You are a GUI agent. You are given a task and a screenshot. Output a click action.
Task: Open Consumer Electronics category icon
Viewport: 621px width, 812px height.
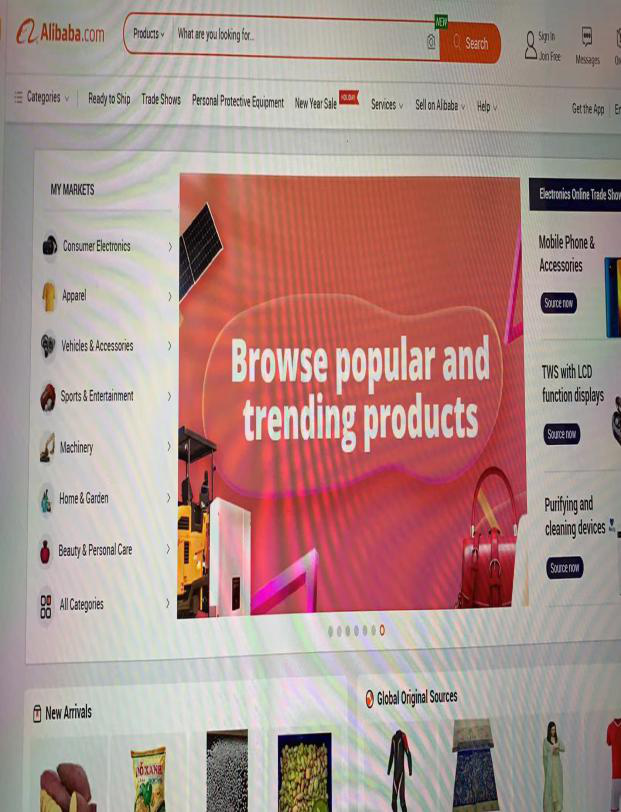click(50, 245)
